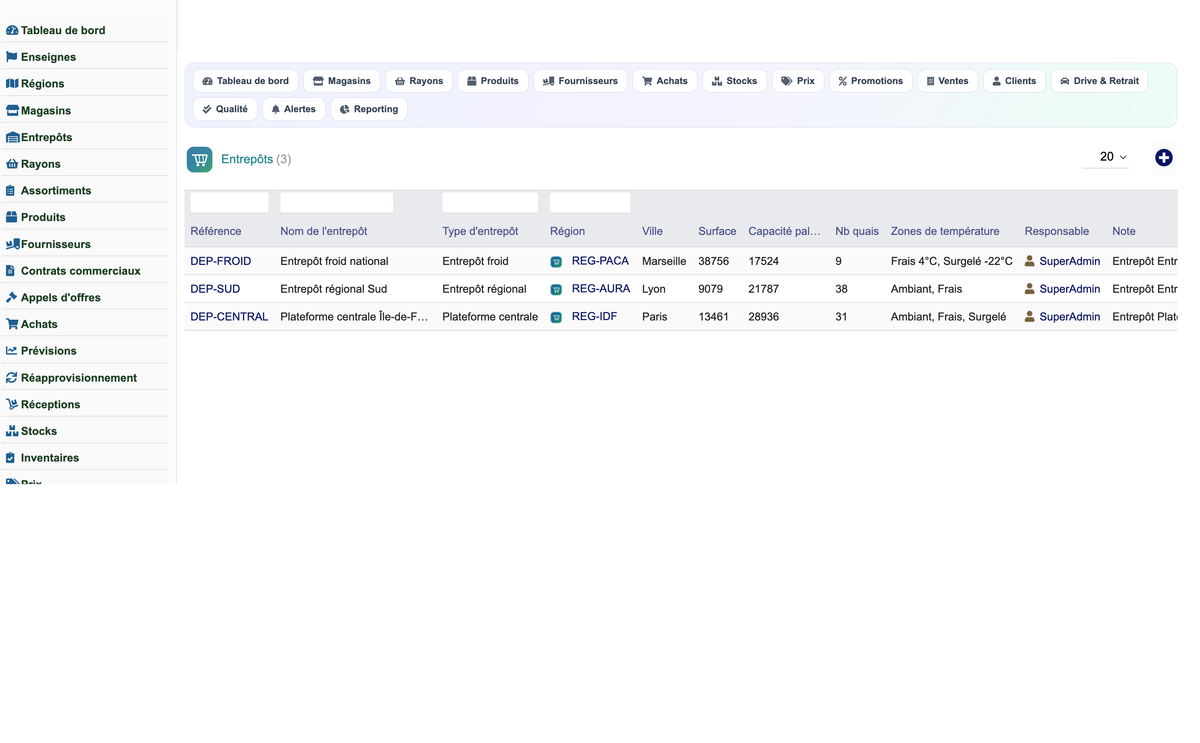Switch to Ventes top tab

pos(948,81)
